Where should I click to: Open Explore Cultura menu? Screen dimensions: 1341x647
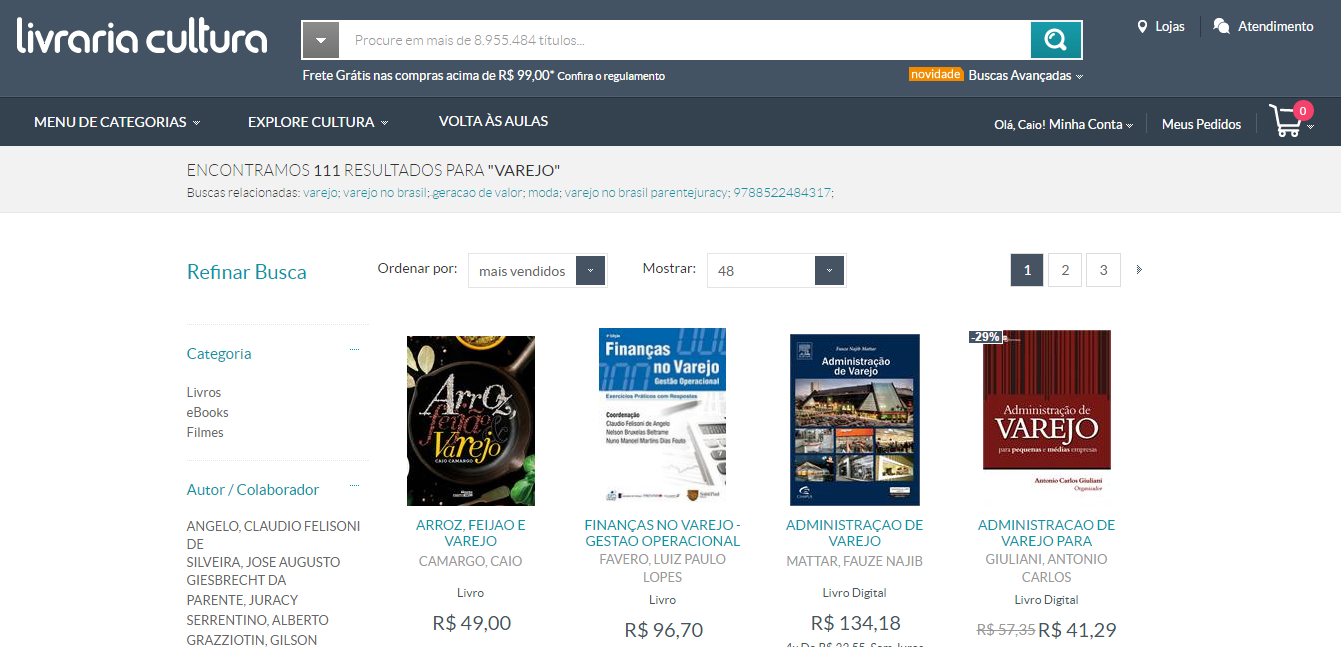pos(317,122)
